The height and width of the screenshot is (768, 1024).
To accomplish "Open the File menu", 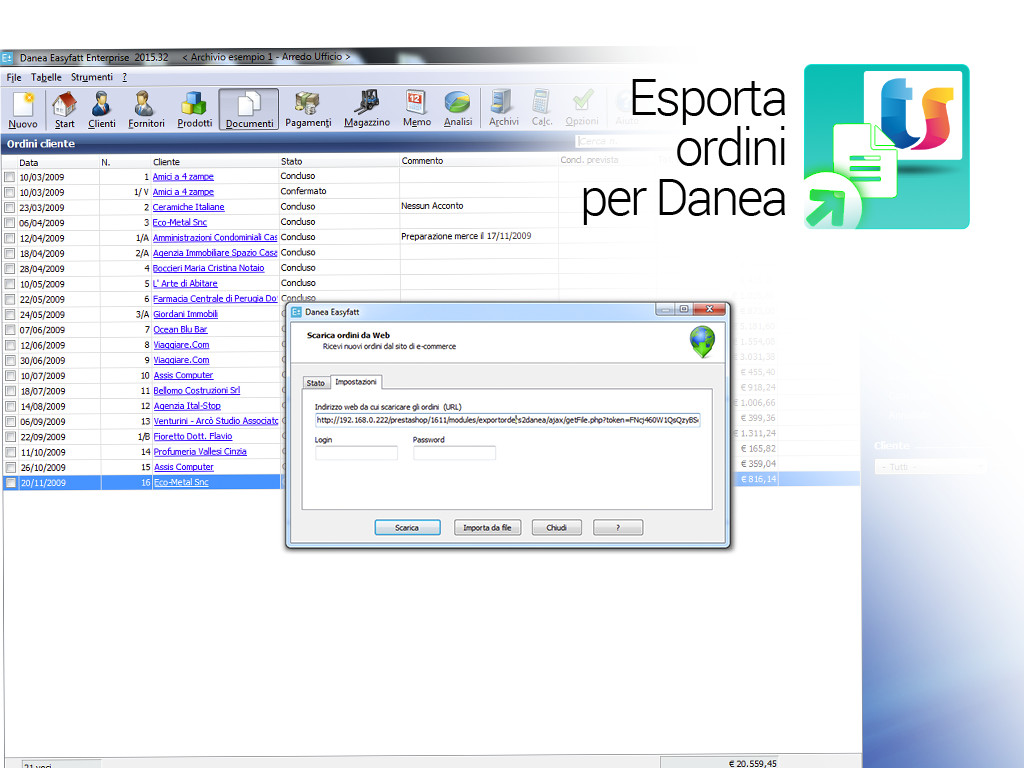I will [14, 77].
